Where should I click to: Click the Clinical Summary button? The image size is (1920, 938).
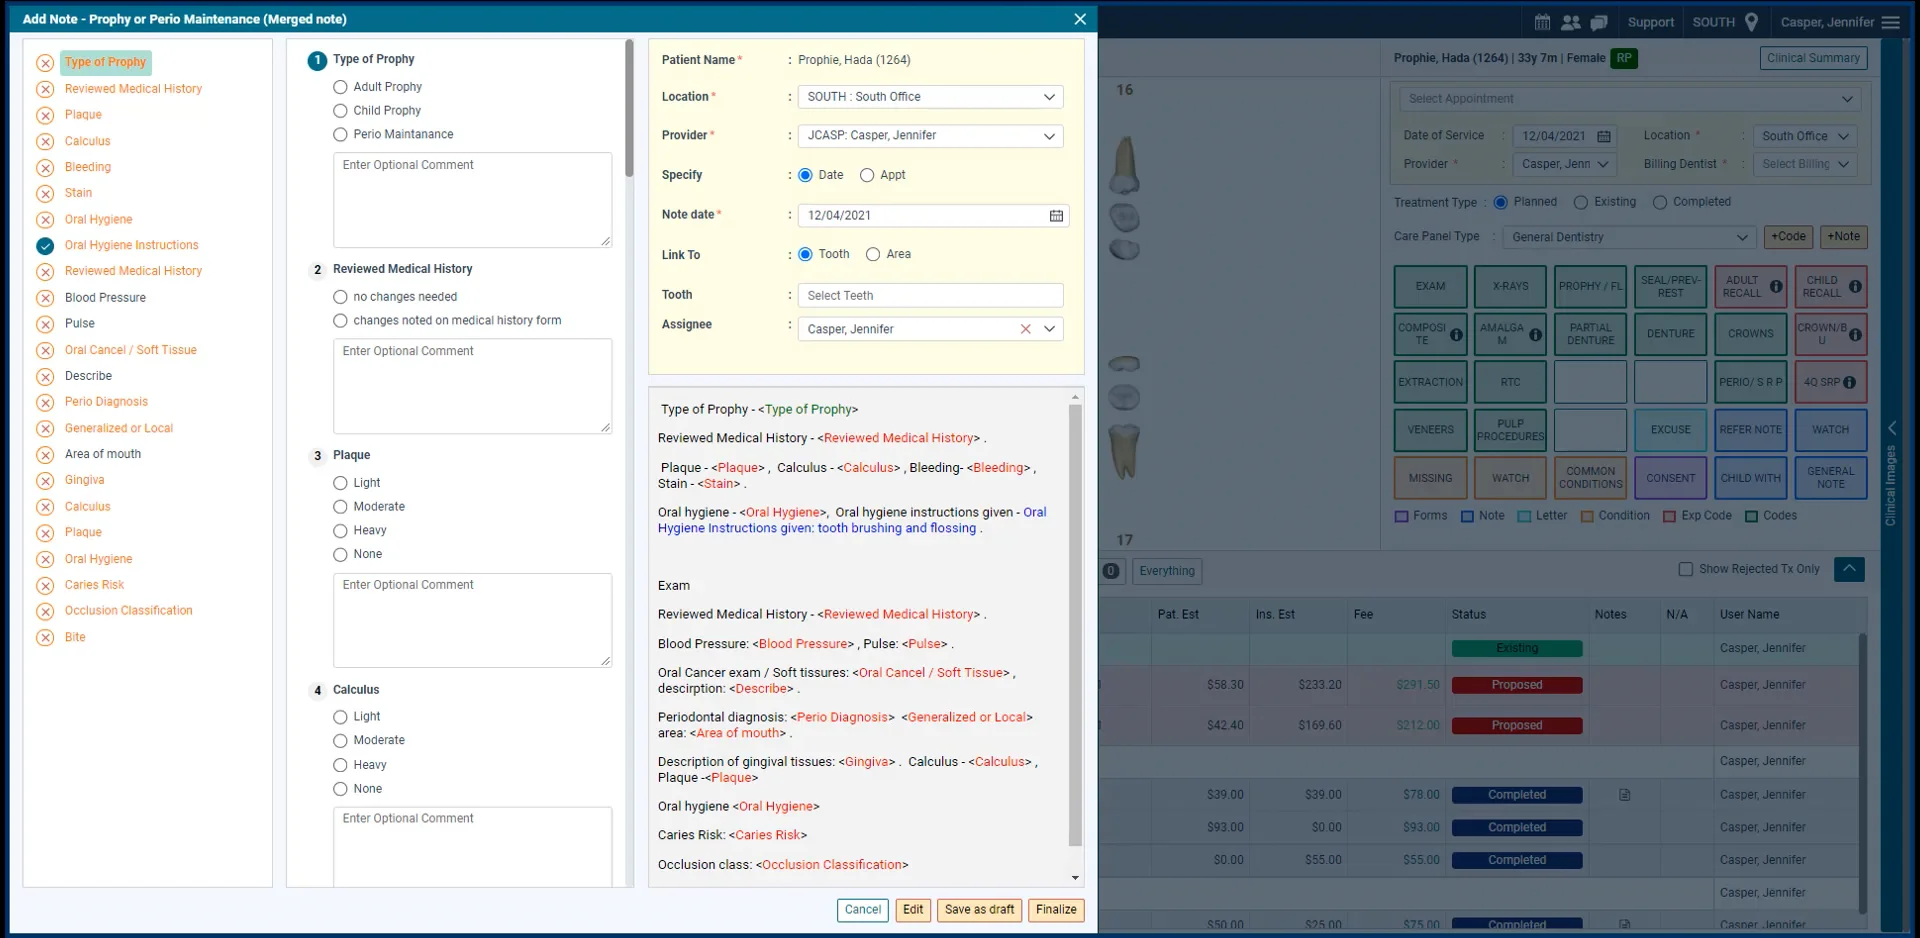coord(1813,58)
